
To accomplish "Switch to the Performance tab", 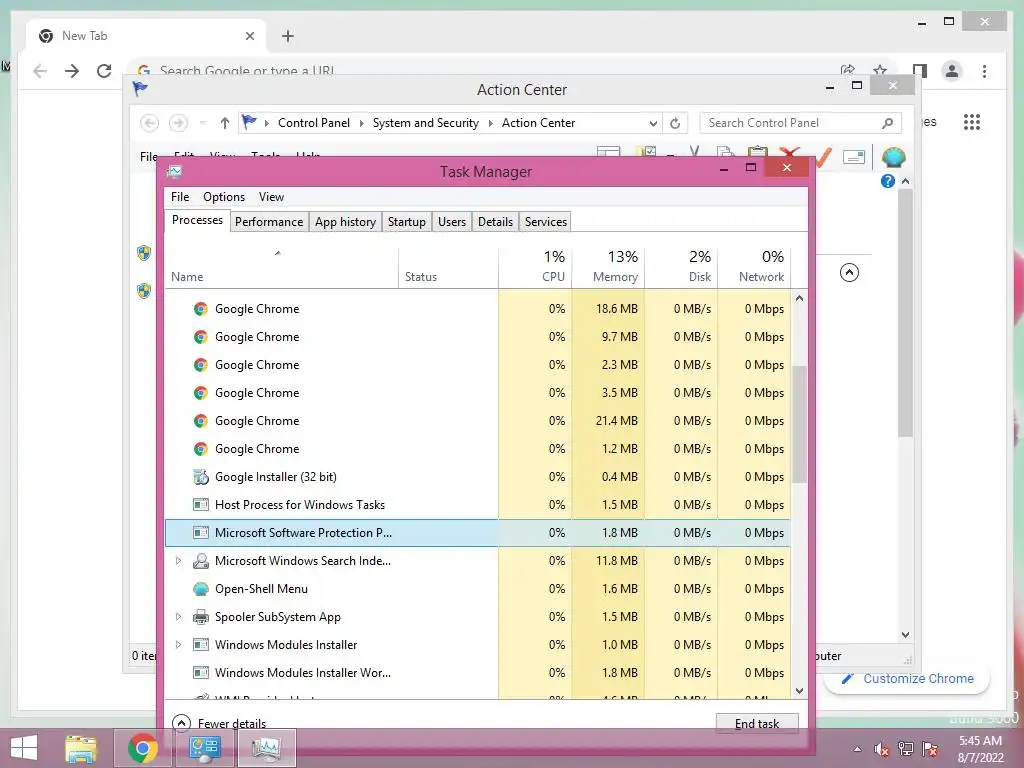I will 268,221.
